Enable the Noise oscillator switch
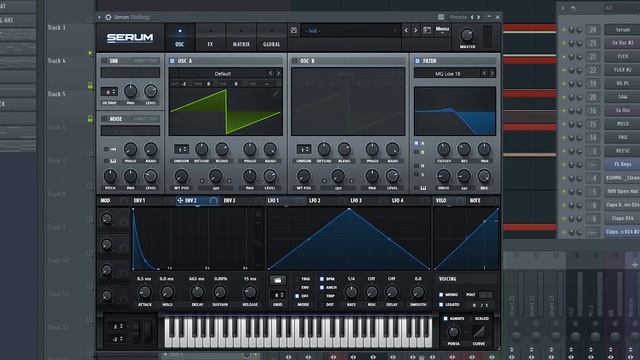640x360 pixels. [x=104, y=119]
